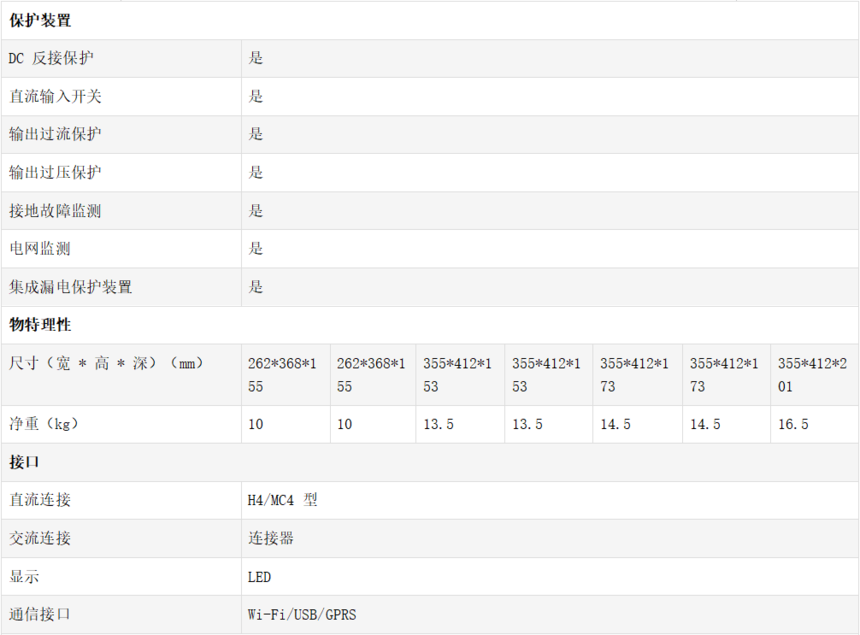Select the DC 反接保护 label cell

pyautogui.click(x=52, y=58)
